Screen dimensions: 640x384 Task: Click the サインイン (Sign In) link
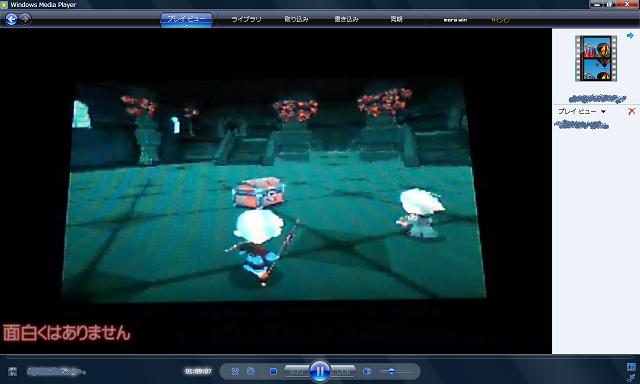[x=500, y=20]
